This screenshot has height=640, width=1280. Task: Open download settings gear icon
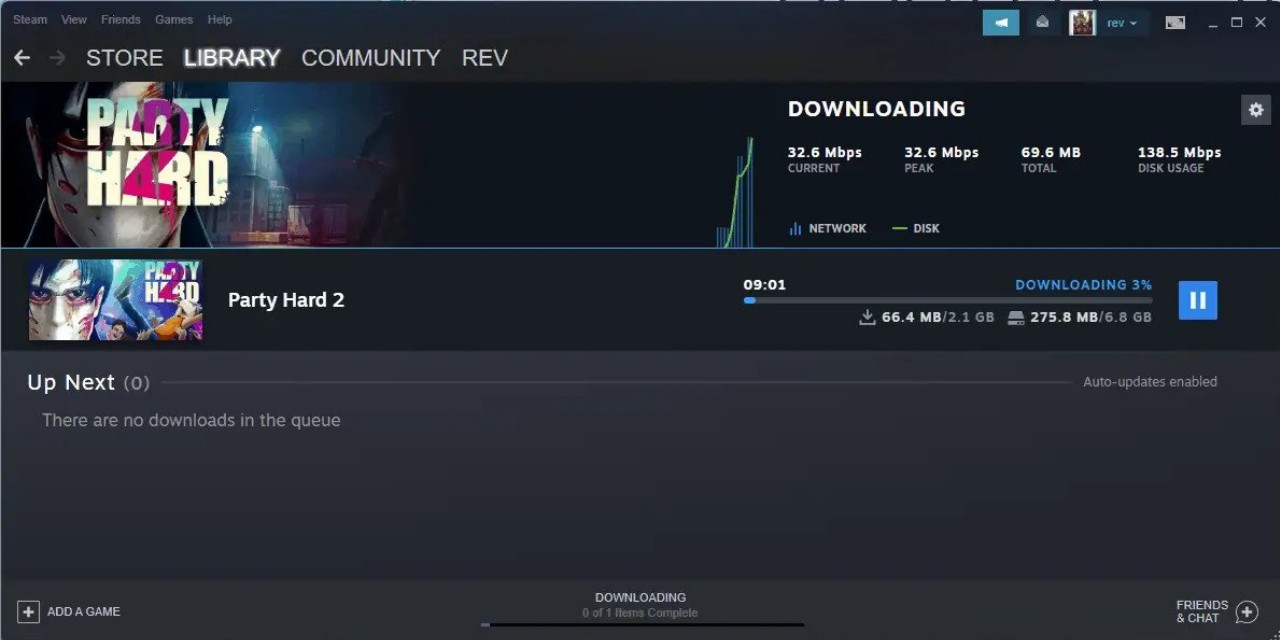(1256, 110)
